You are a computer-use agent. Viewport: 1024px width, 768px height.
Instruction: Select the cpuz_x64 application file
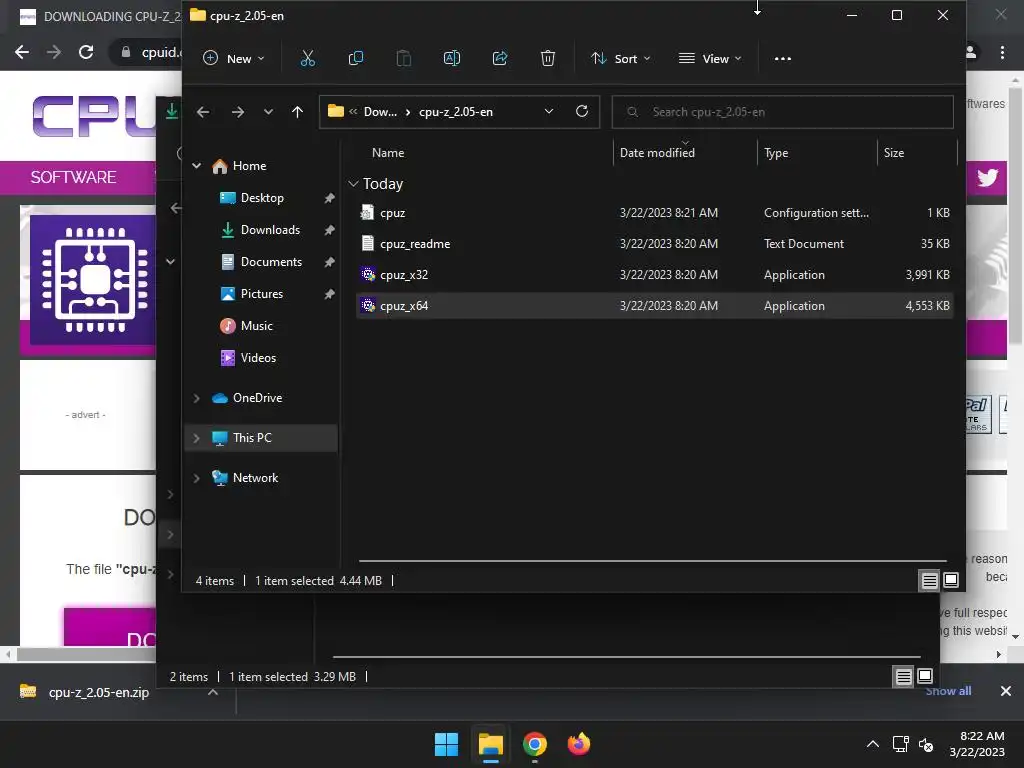point(655,306)
